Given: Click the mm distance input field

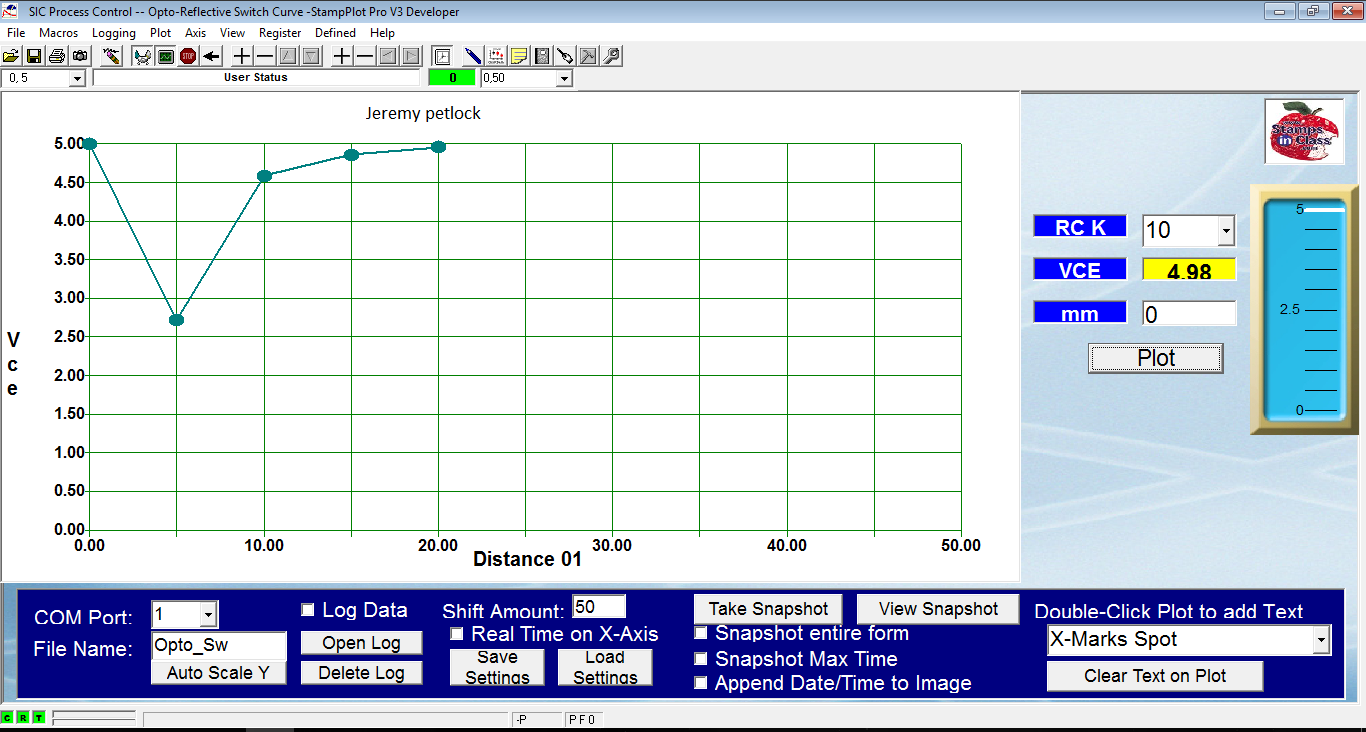Looking at the screenshot, I should click(x=1189, y=314).
